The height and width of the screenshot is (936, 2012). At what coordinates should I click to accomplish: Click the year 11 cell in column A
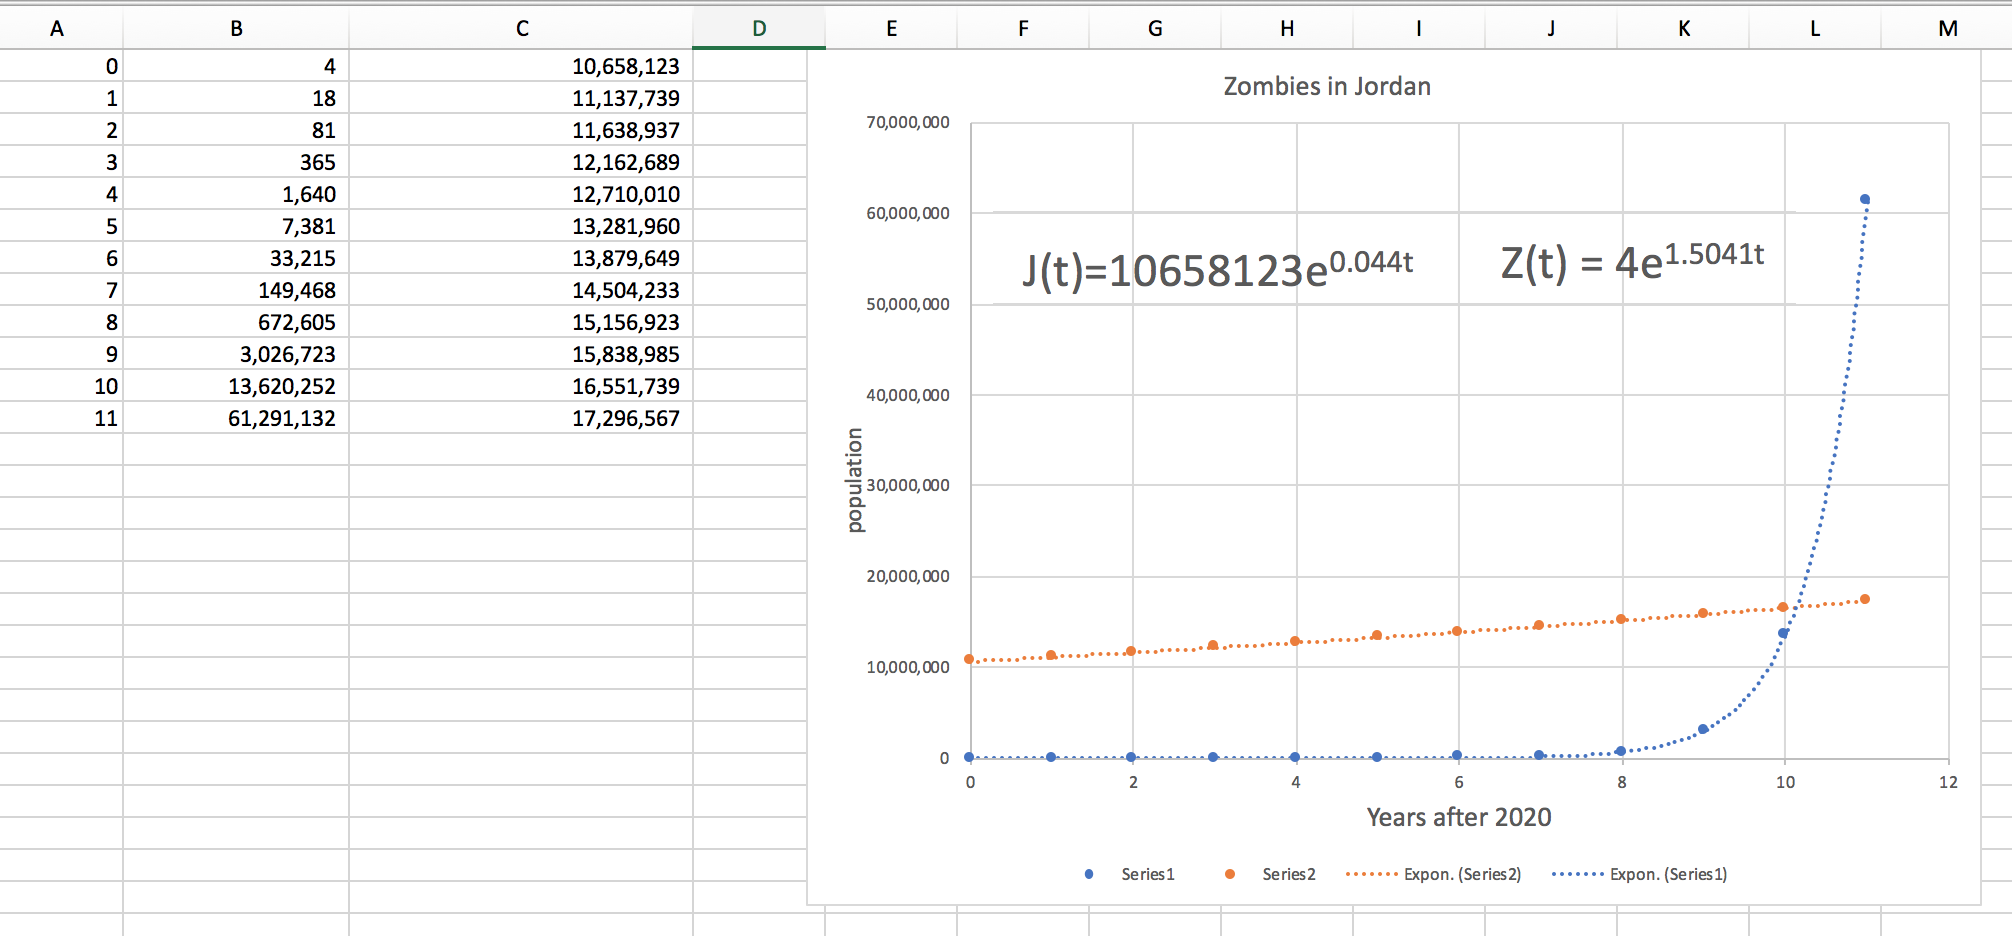click(61, 418)
